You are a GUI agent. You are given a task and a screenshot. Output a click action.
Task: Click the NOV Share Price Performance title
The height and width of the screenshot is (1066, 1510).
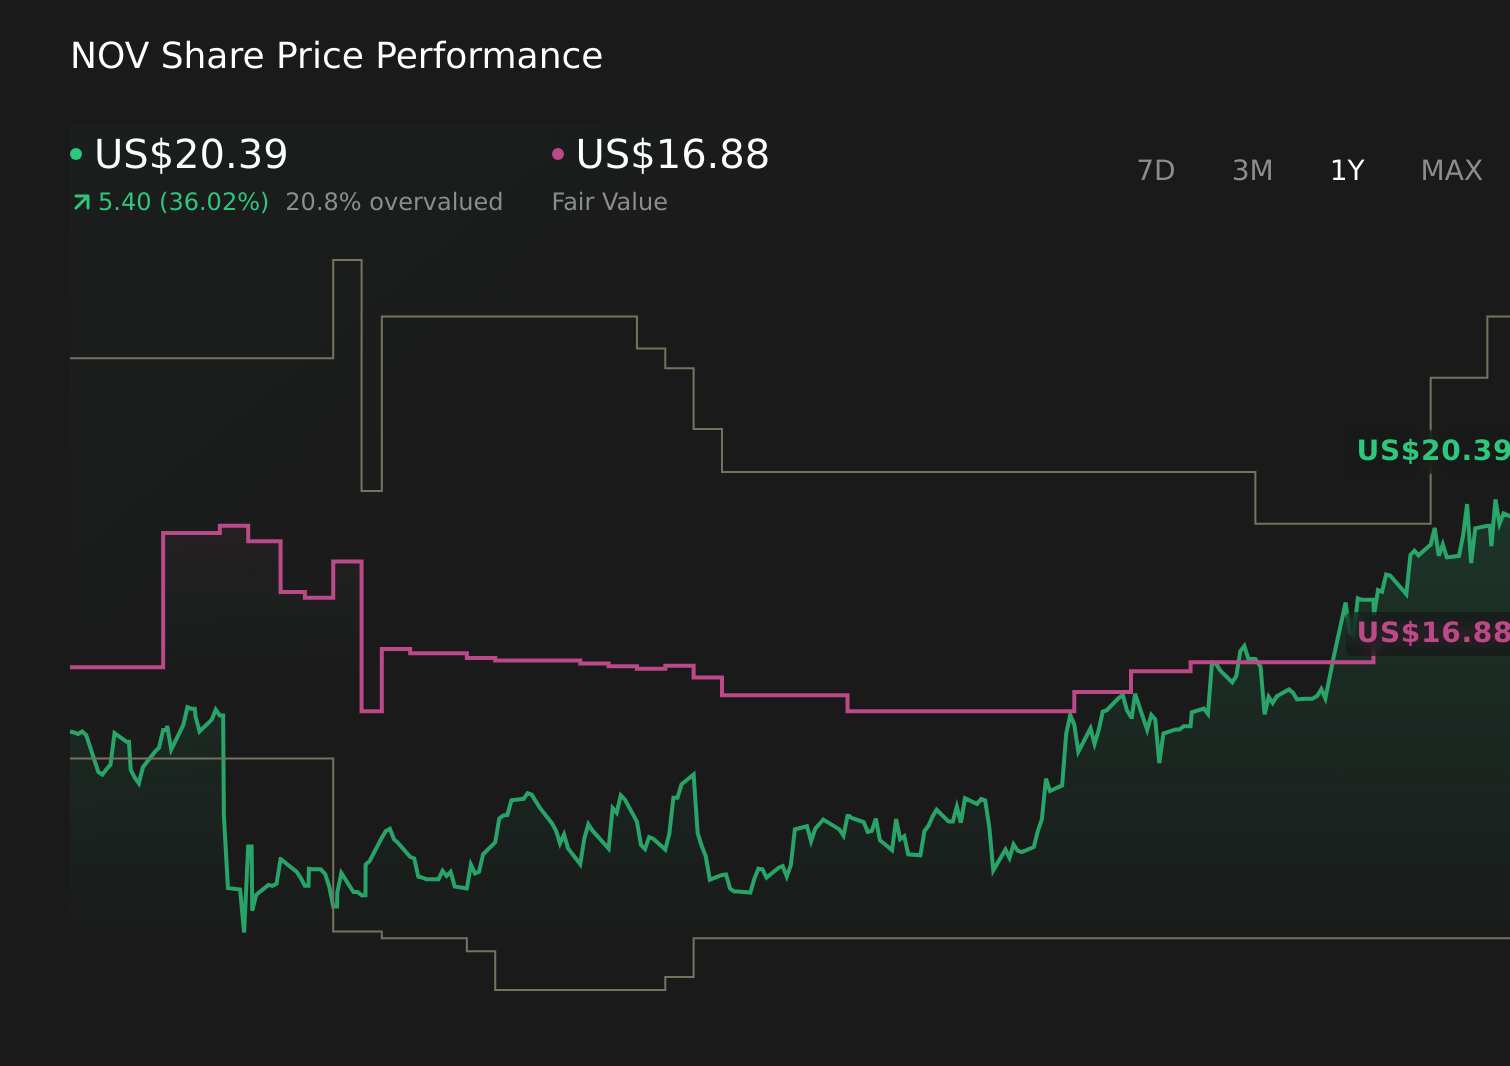pos(337,55)
